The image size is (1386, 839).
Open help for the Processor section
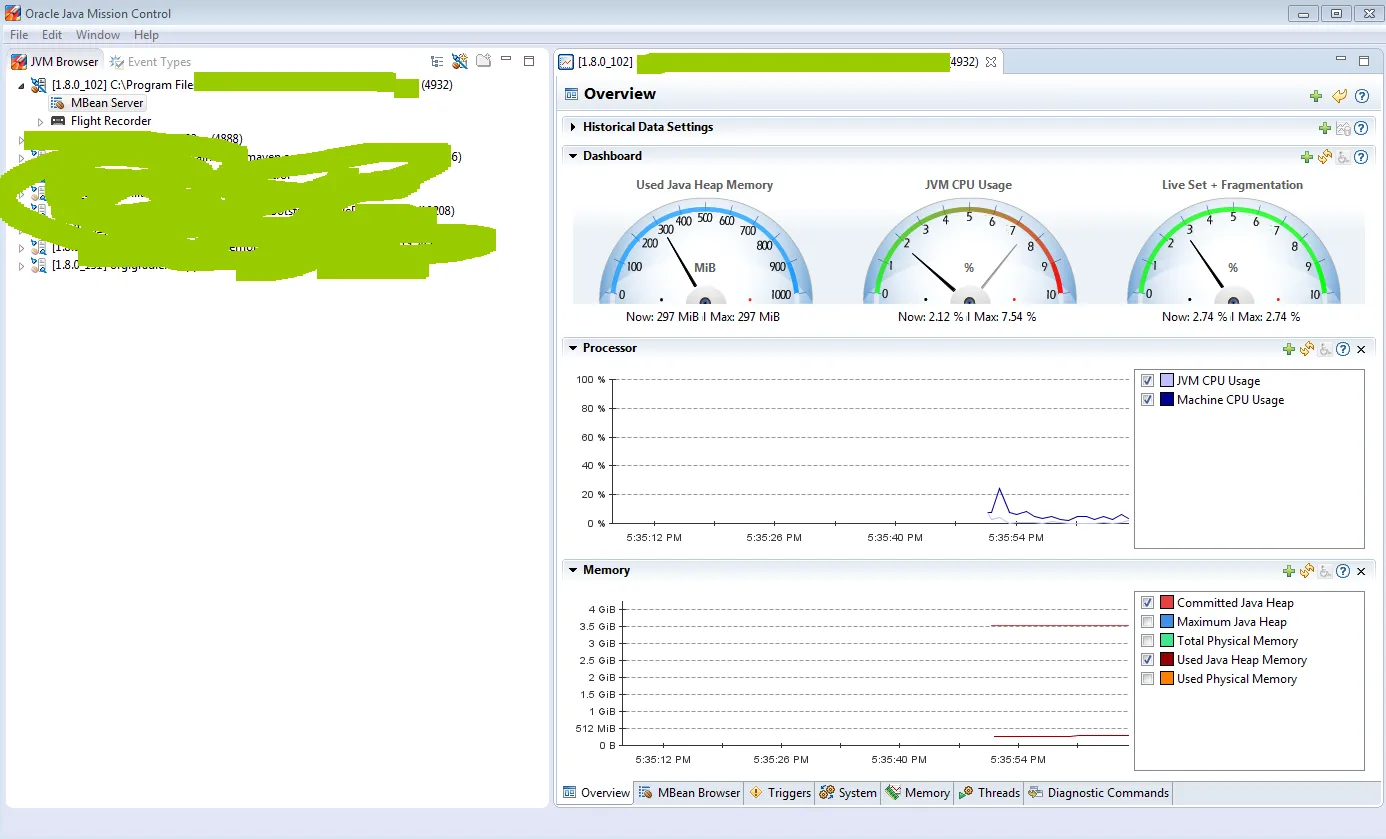point(1343,349)
